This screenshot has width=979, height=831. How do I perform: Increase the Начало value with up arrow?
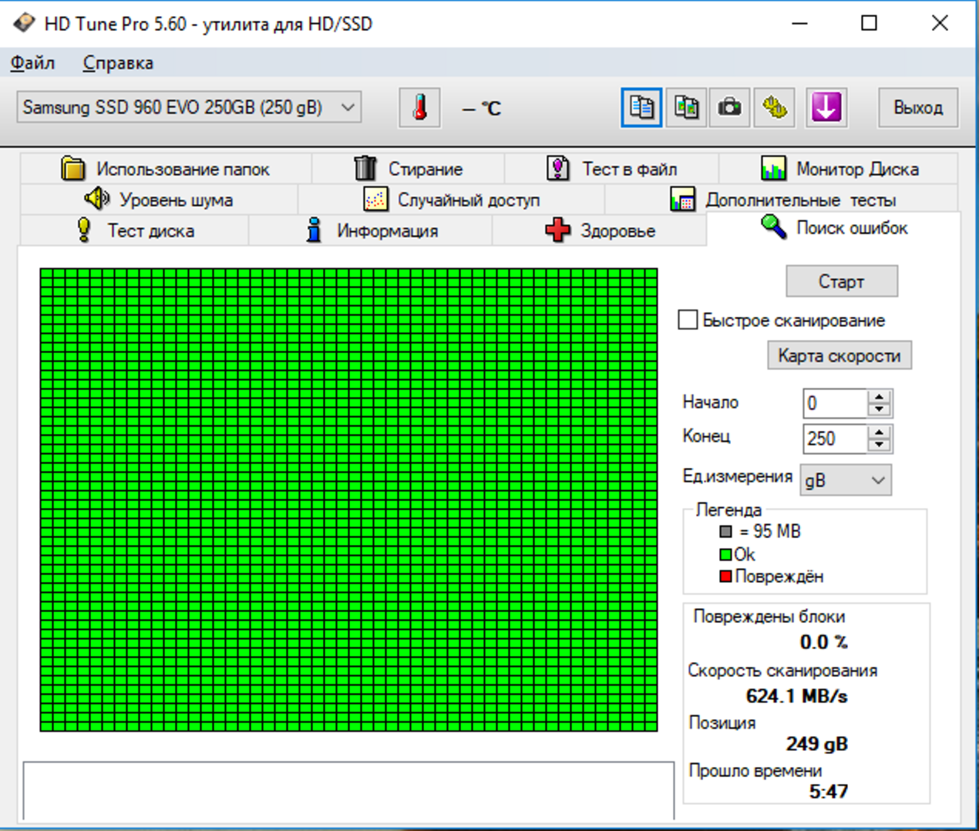coord(879,397)
